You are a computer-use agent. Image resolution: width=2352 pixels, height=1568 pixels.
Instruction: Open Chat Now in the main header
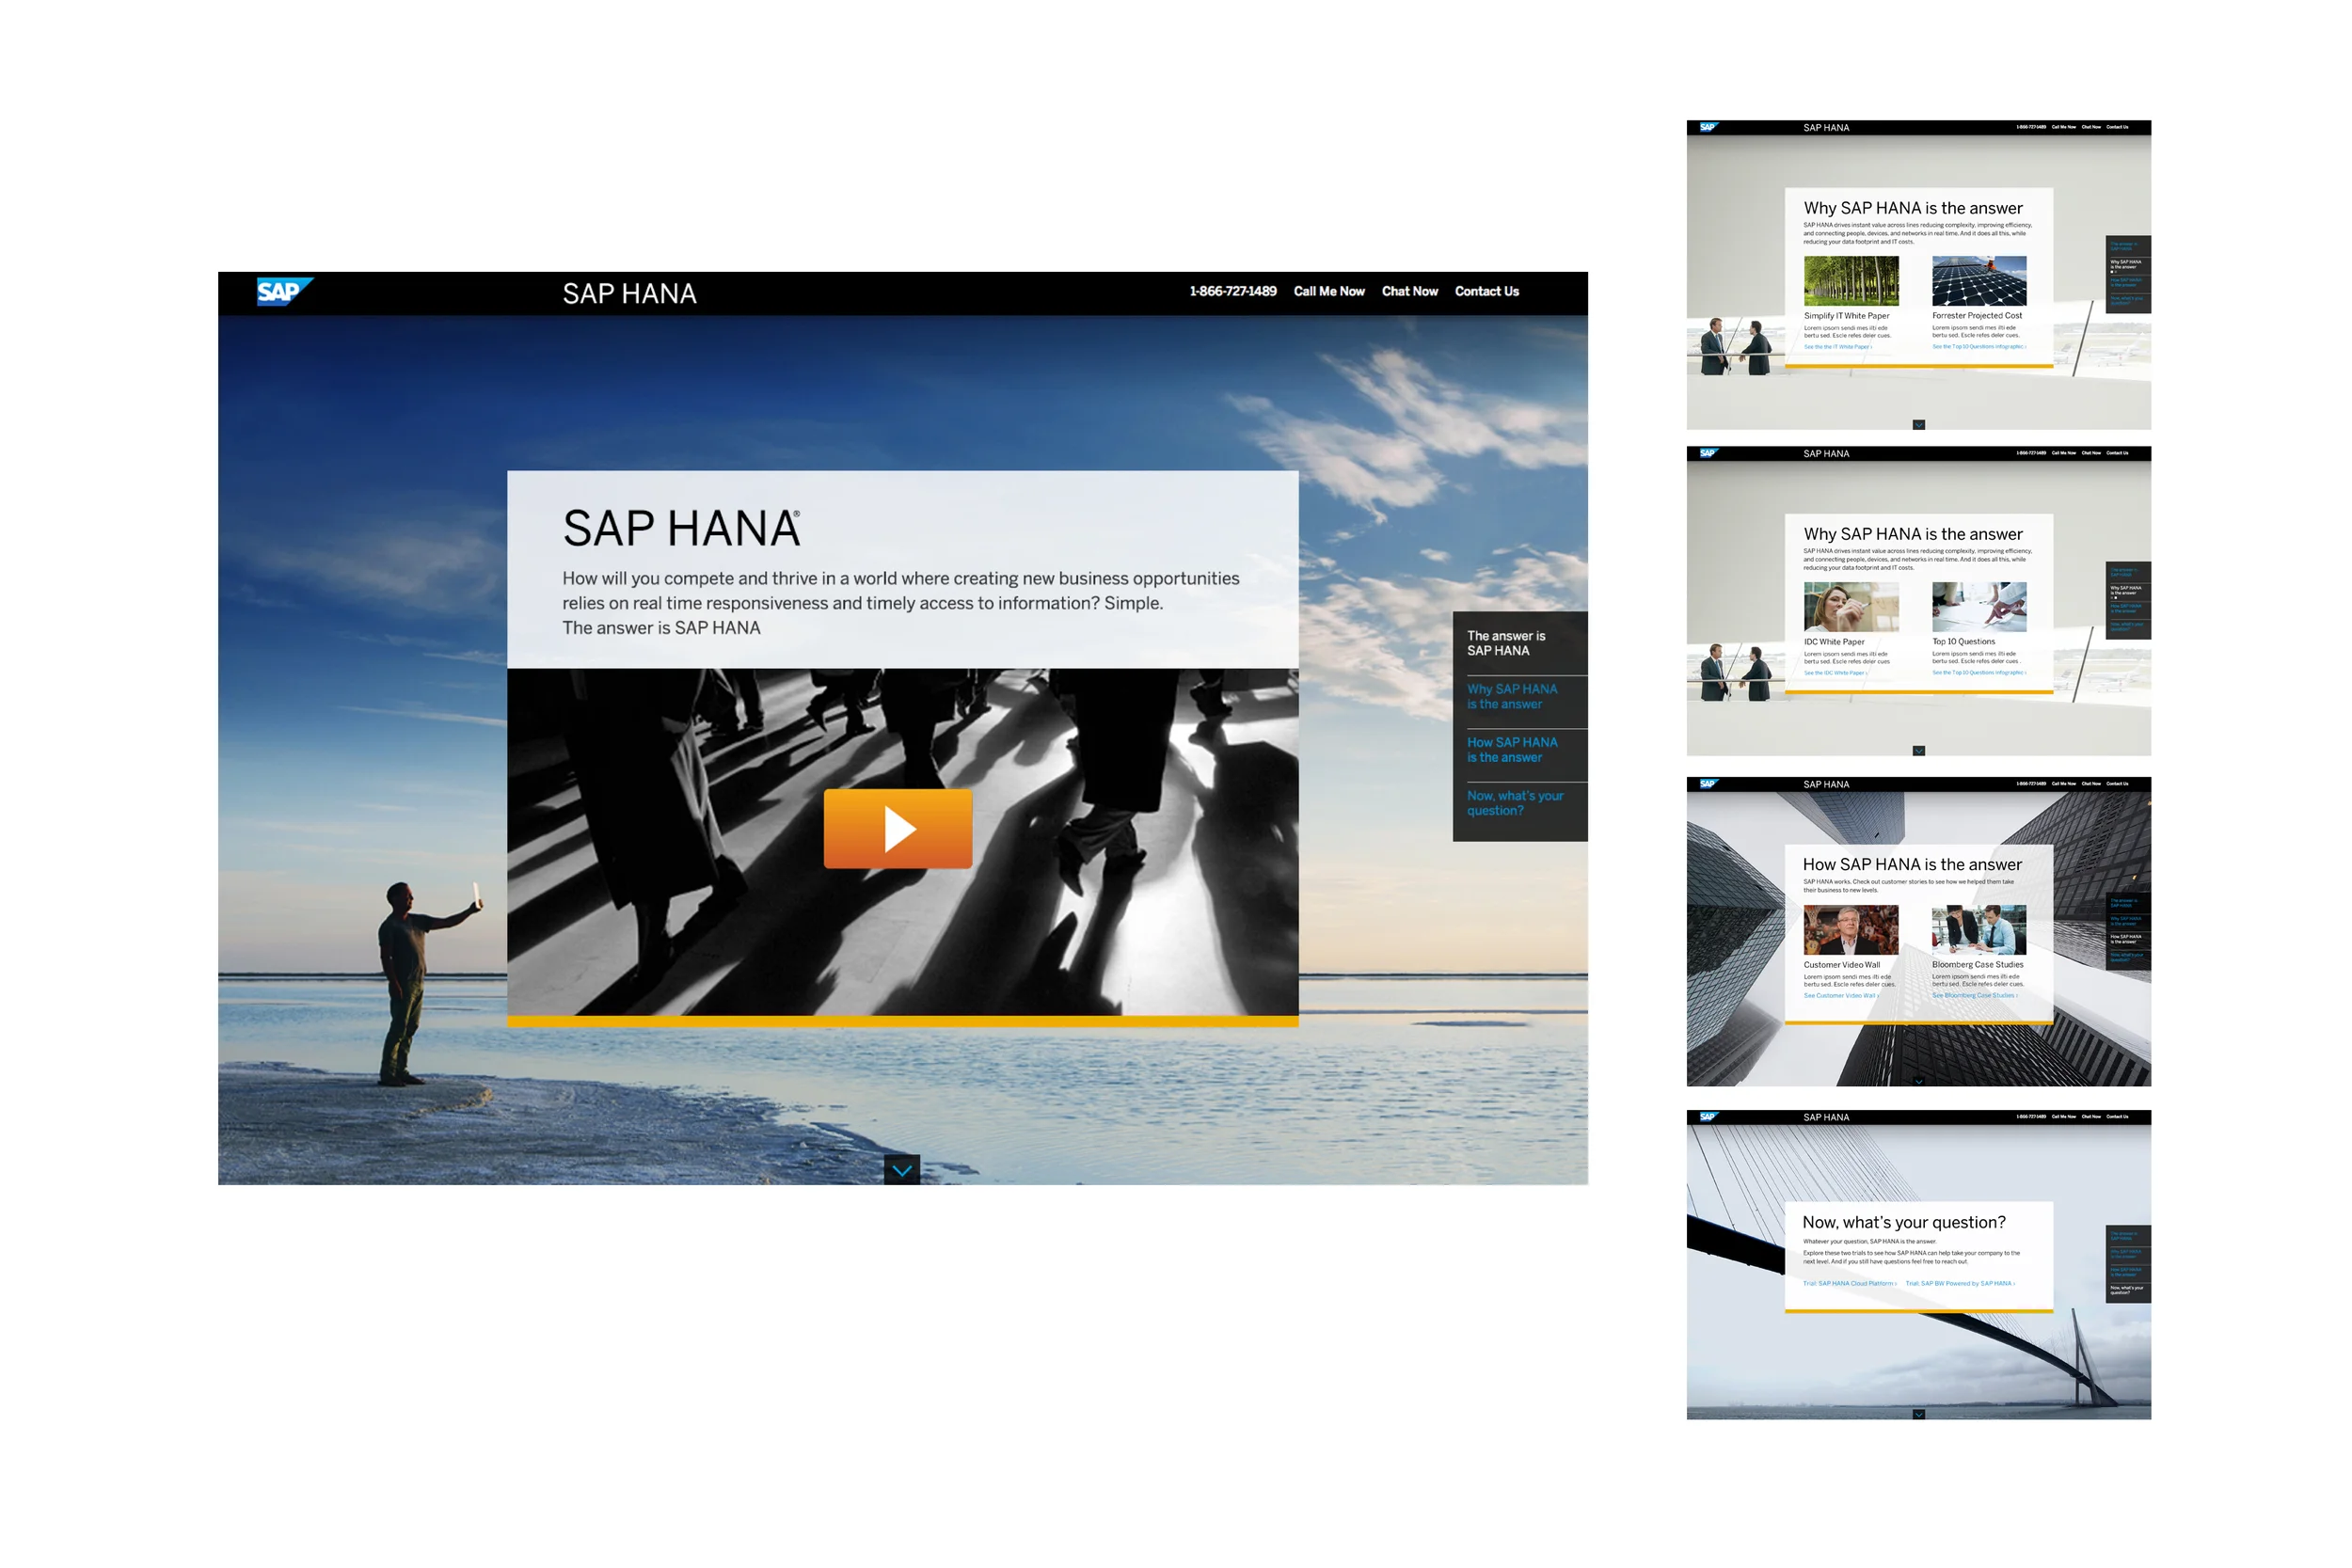tap(1409, 291)
